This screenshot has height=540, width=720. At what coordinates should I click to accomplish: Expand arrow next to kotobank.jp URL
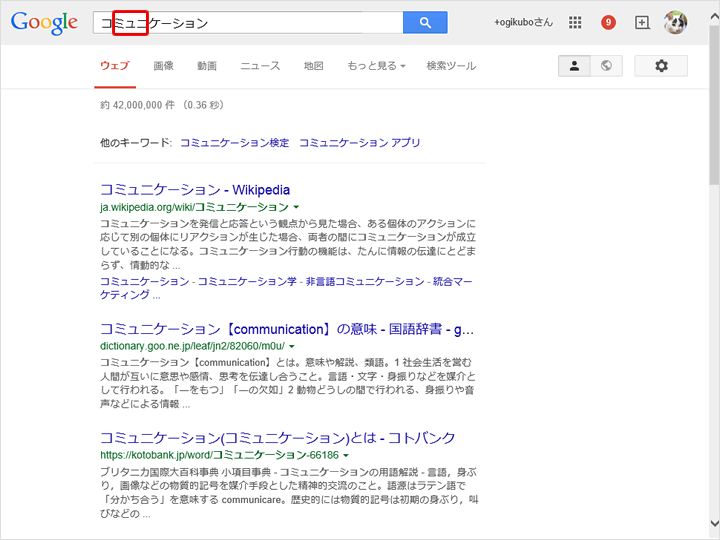click(346, 456)
